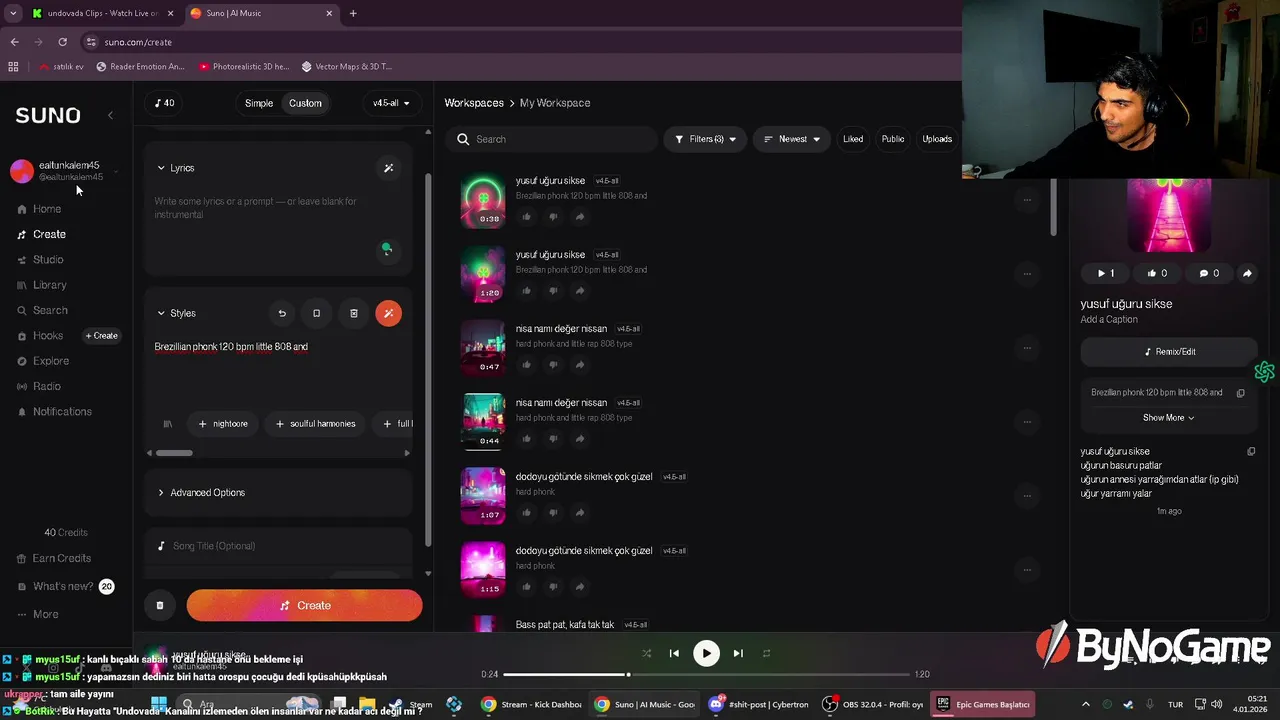1280x720 pixels.
Task: Click the play count button in details panel
Action: [1106, 273]
